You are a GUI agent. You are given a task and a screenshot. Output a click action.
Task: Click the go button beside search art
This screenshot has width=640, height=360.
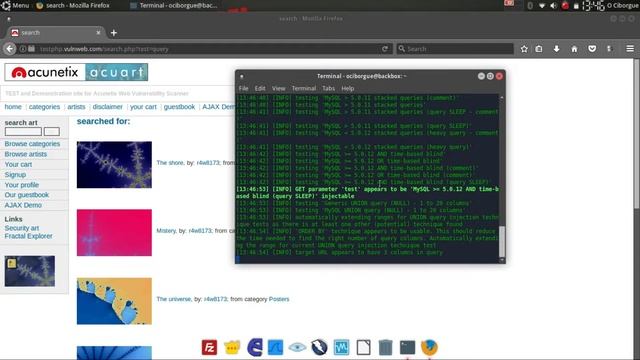click(51, 131)
